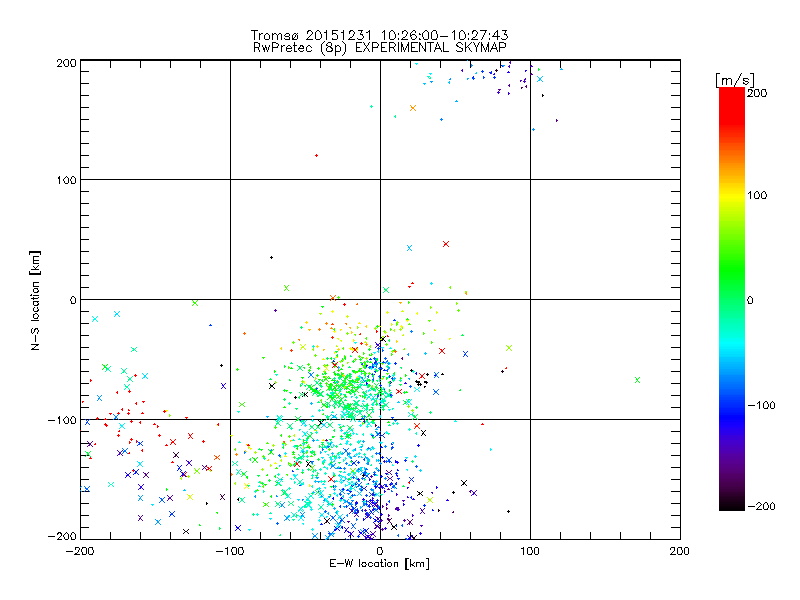This screenshot has height=600, width=800.
Task: Click the 'N-S location [km]' axis label
Action: (x=35, y=300)
